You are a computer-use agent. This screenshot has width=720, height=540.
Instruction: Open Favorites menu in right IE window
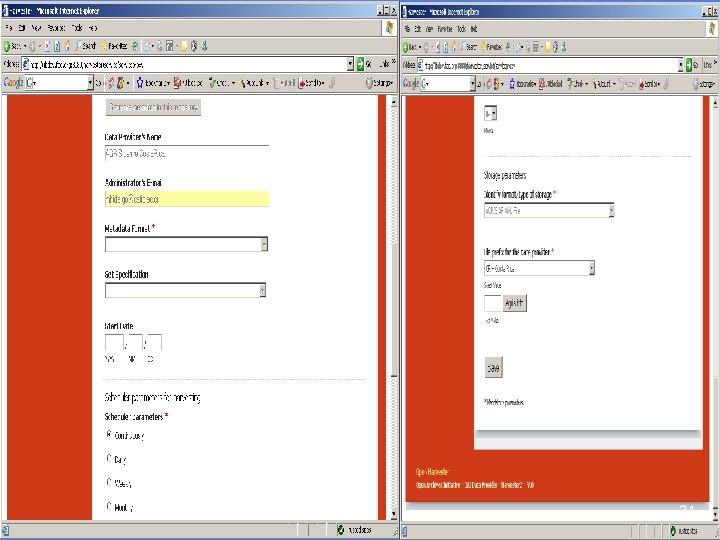(444, 29)
